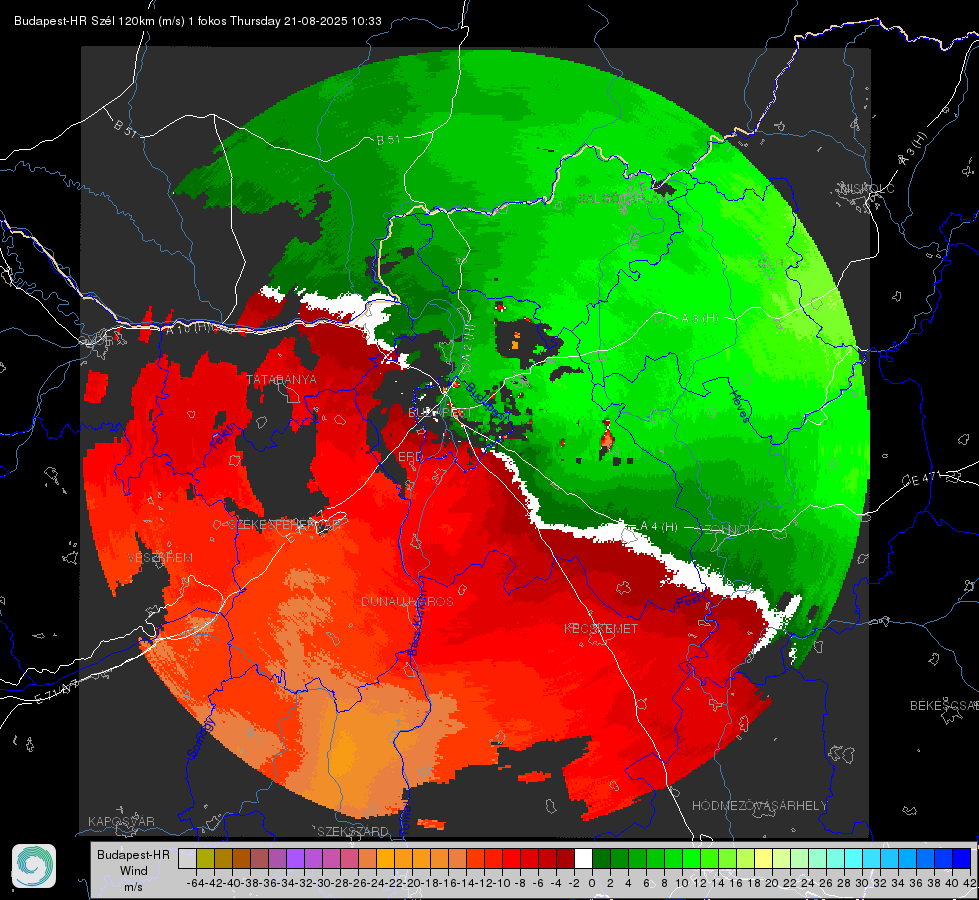Screen dimensions: 979x900
Task: Click the SZEKSZARD city label
Action: 353,831
